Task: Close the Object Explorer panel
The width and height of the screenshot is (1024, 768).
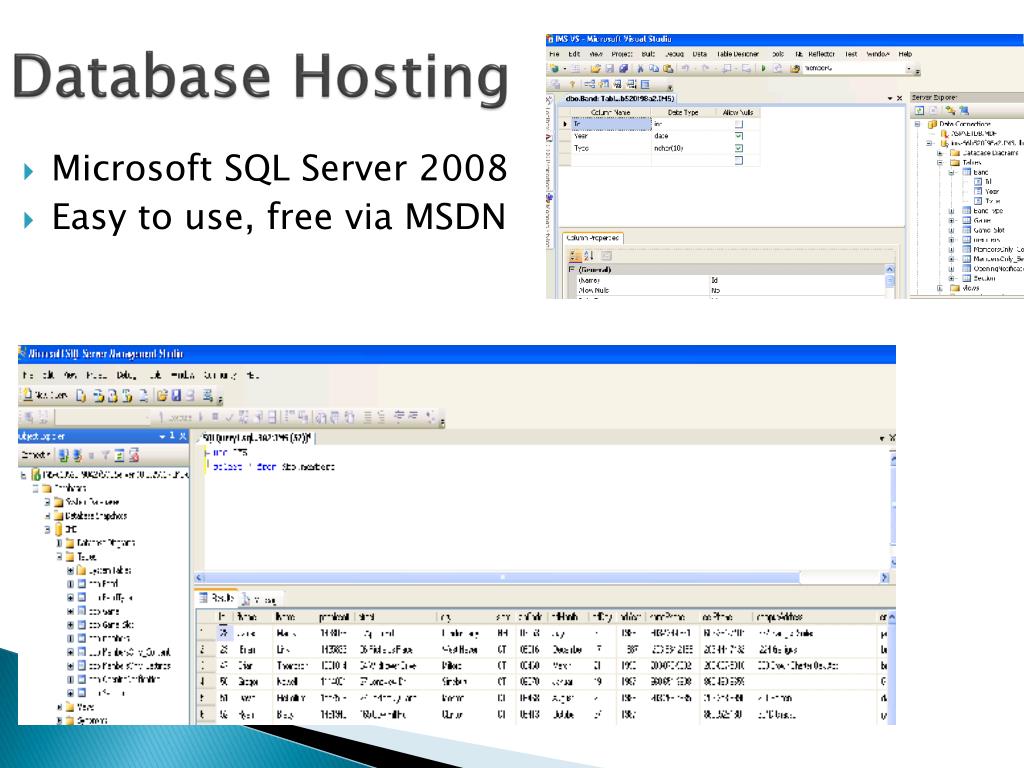Action: (182, 436)
